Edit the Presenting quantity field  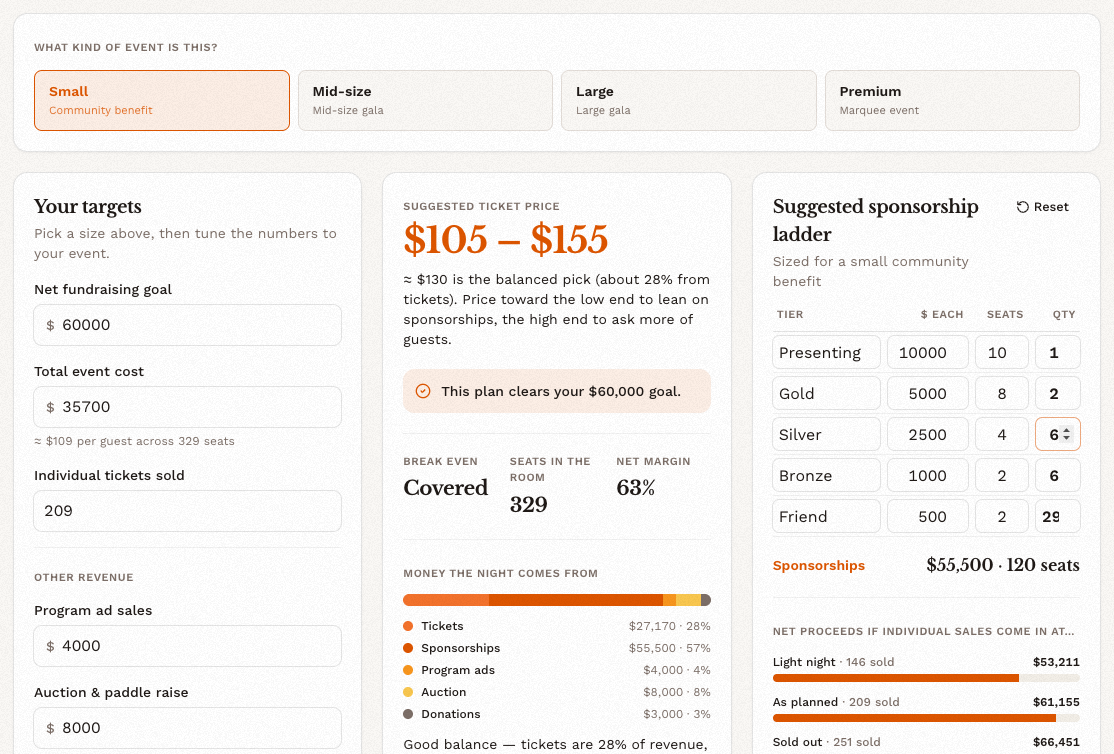click(x=1058, y=352)
